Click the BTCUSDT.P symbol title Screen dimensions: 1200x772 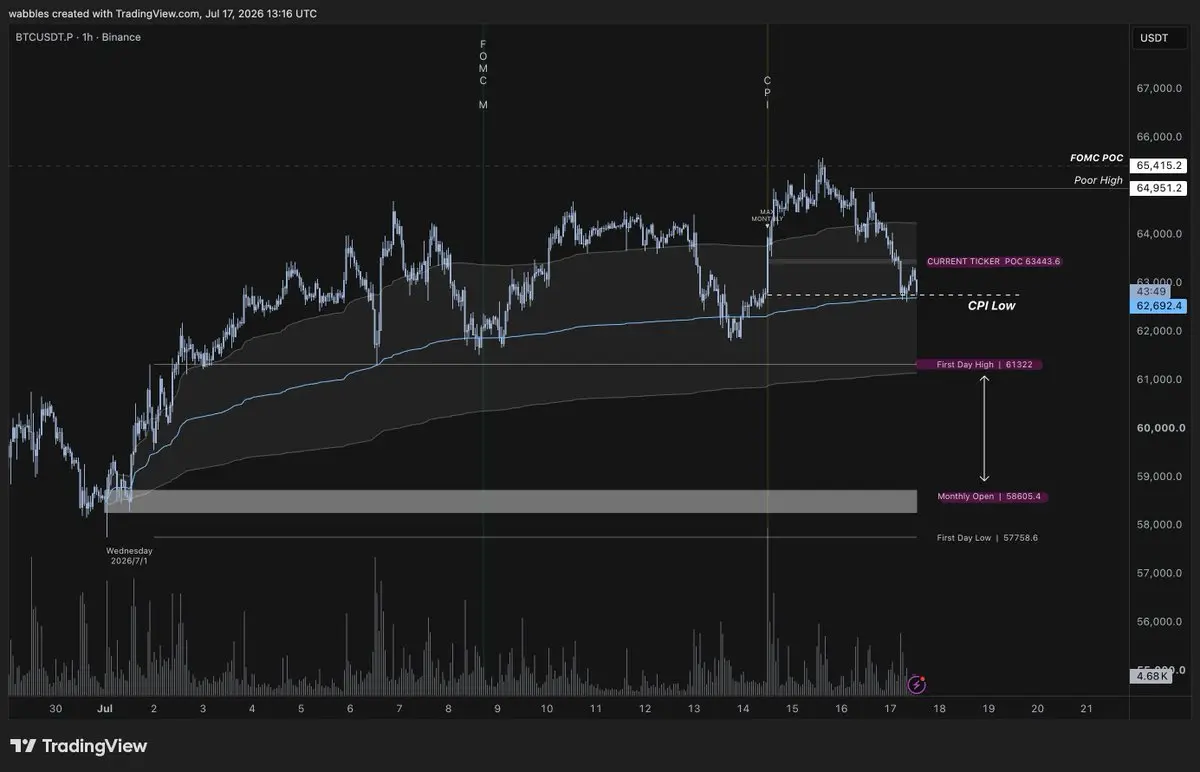click(75, 37)
